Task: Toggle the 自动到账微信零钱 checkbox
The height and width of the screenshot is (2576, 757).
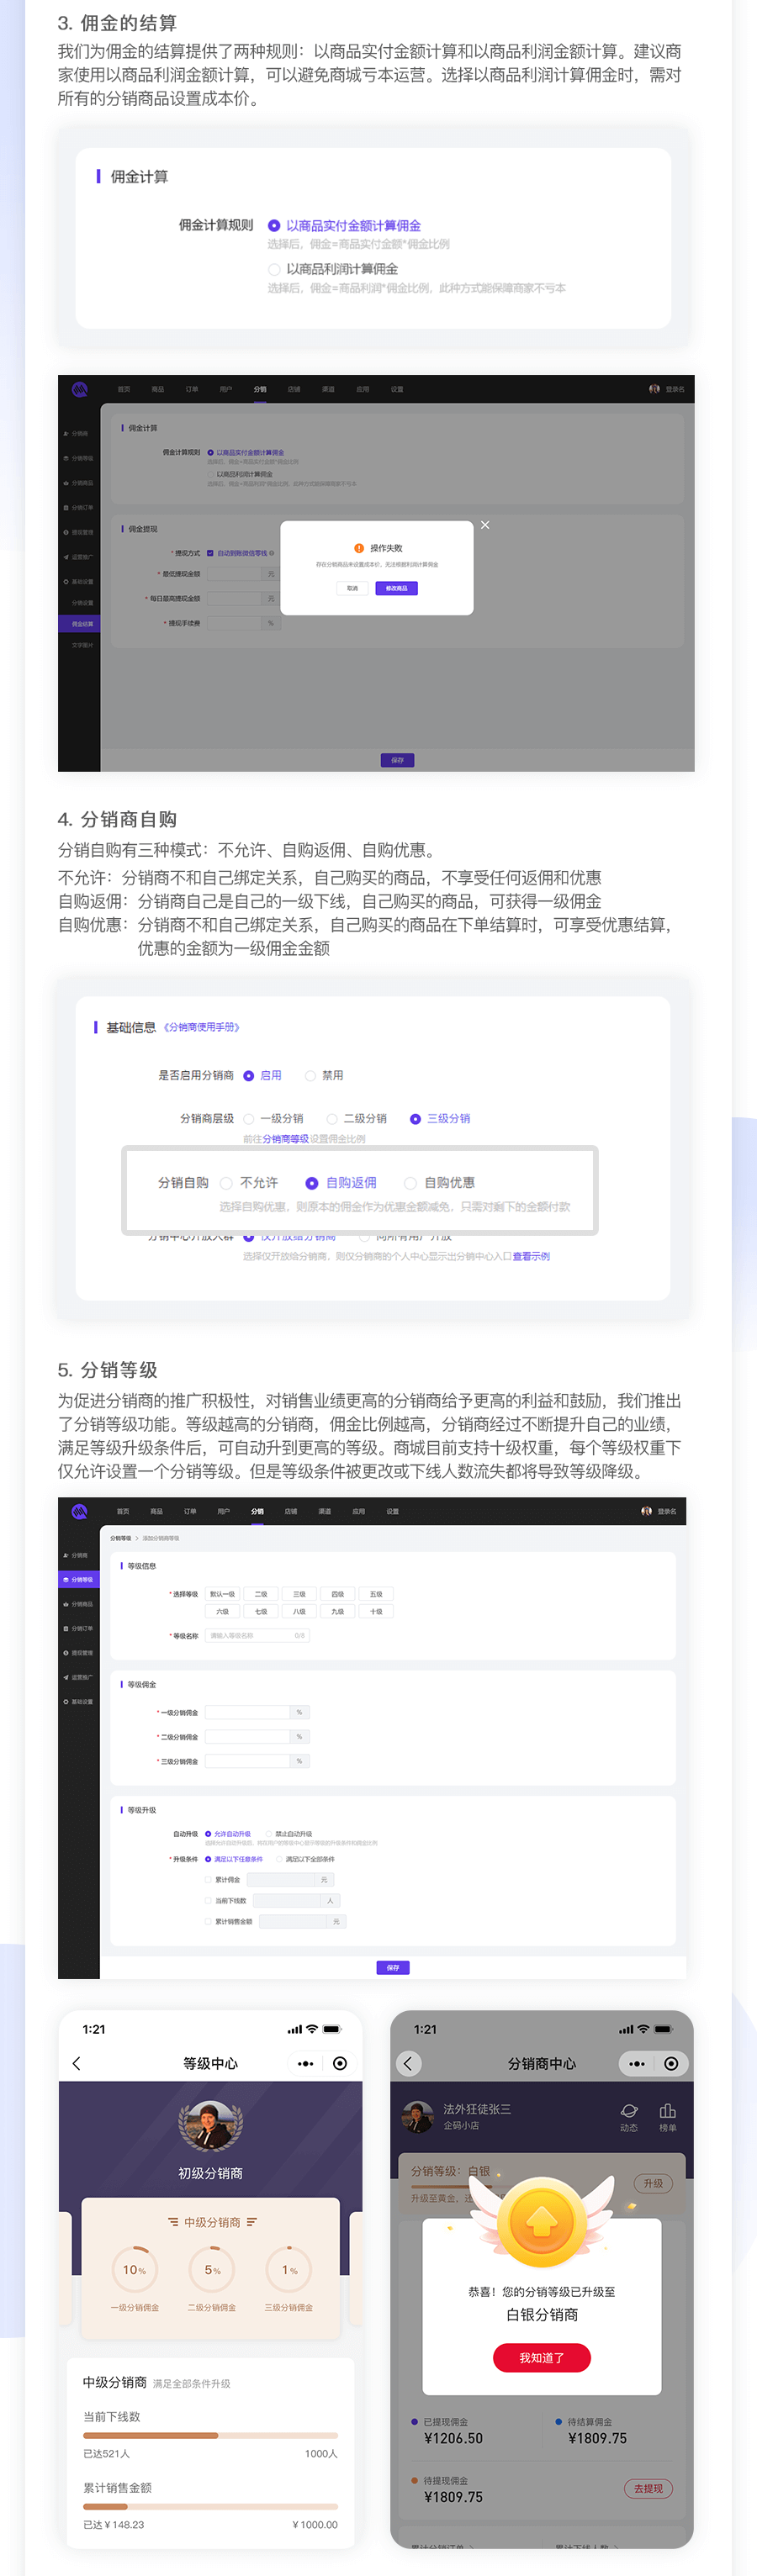Action: tap(210, 553)
